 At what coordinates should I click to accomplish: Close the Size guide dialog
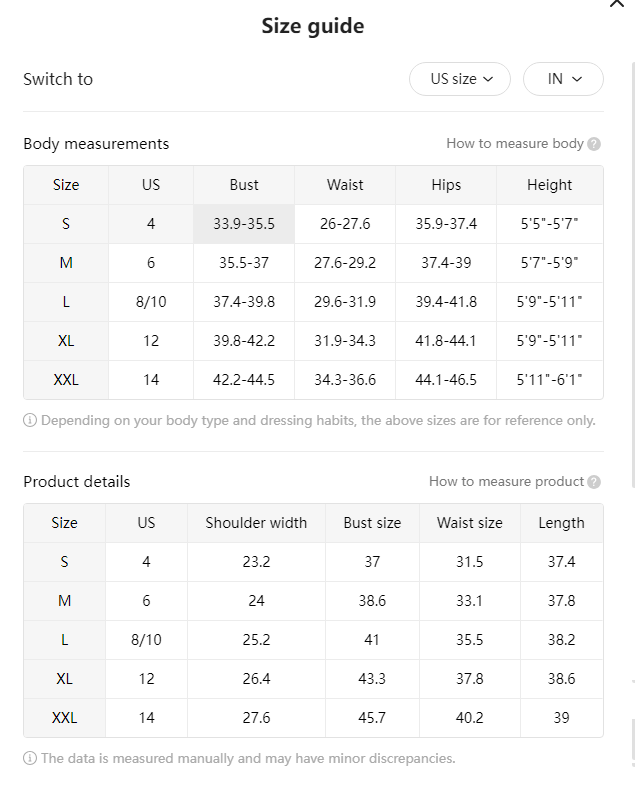tap(617, 3)
